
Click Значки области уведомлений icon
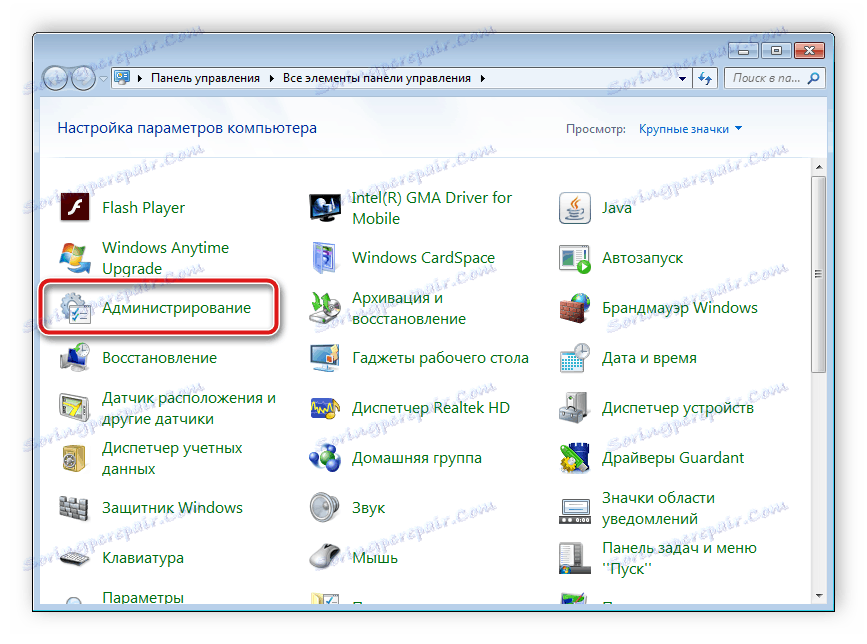(x=574, y=511)
